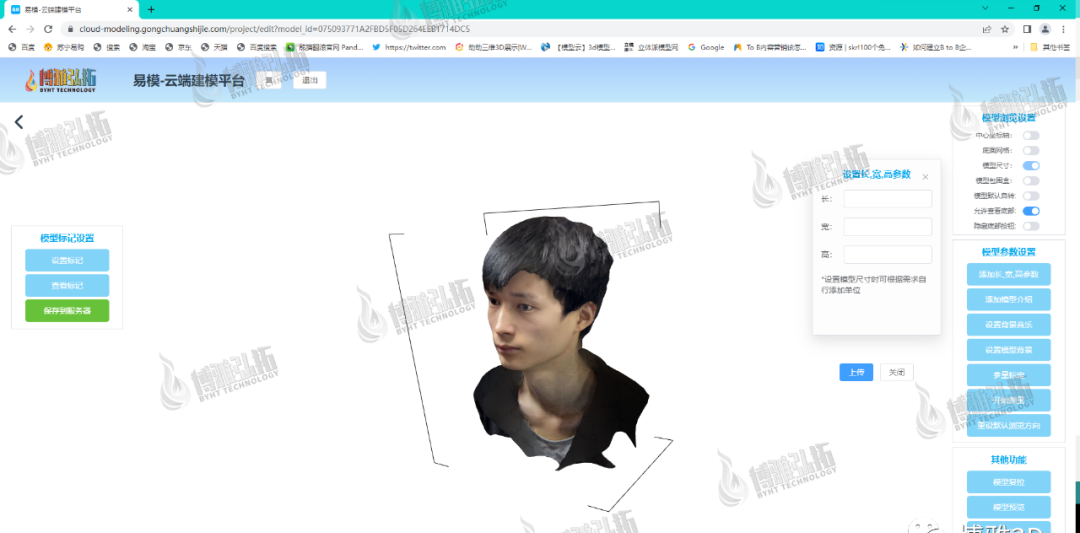
Task: Toggle the 底面网格 switch
Action: click(x=1030, y=150)
